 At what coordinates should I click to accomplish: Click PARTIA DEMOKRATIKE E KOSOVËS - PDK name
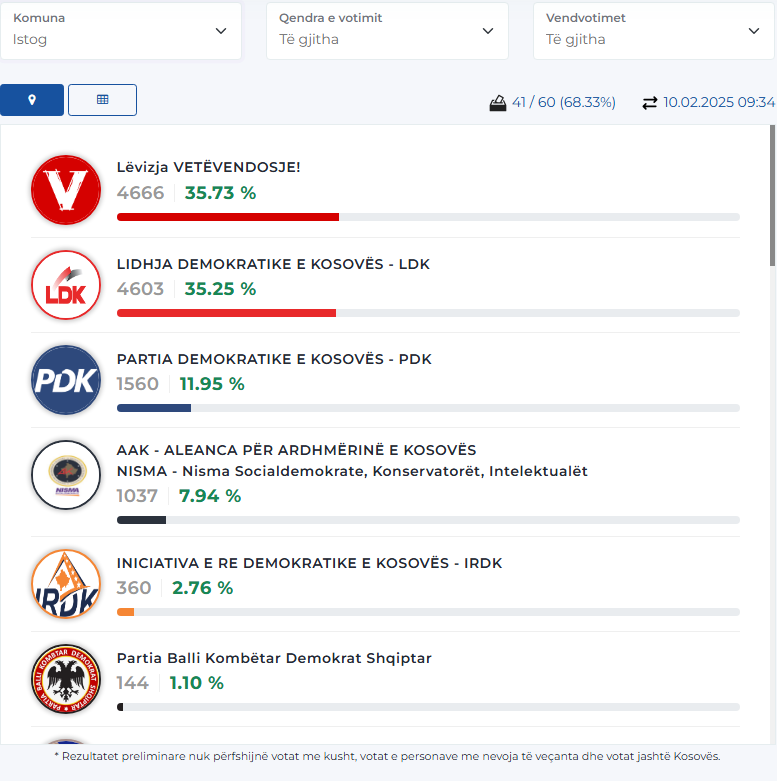274,359
